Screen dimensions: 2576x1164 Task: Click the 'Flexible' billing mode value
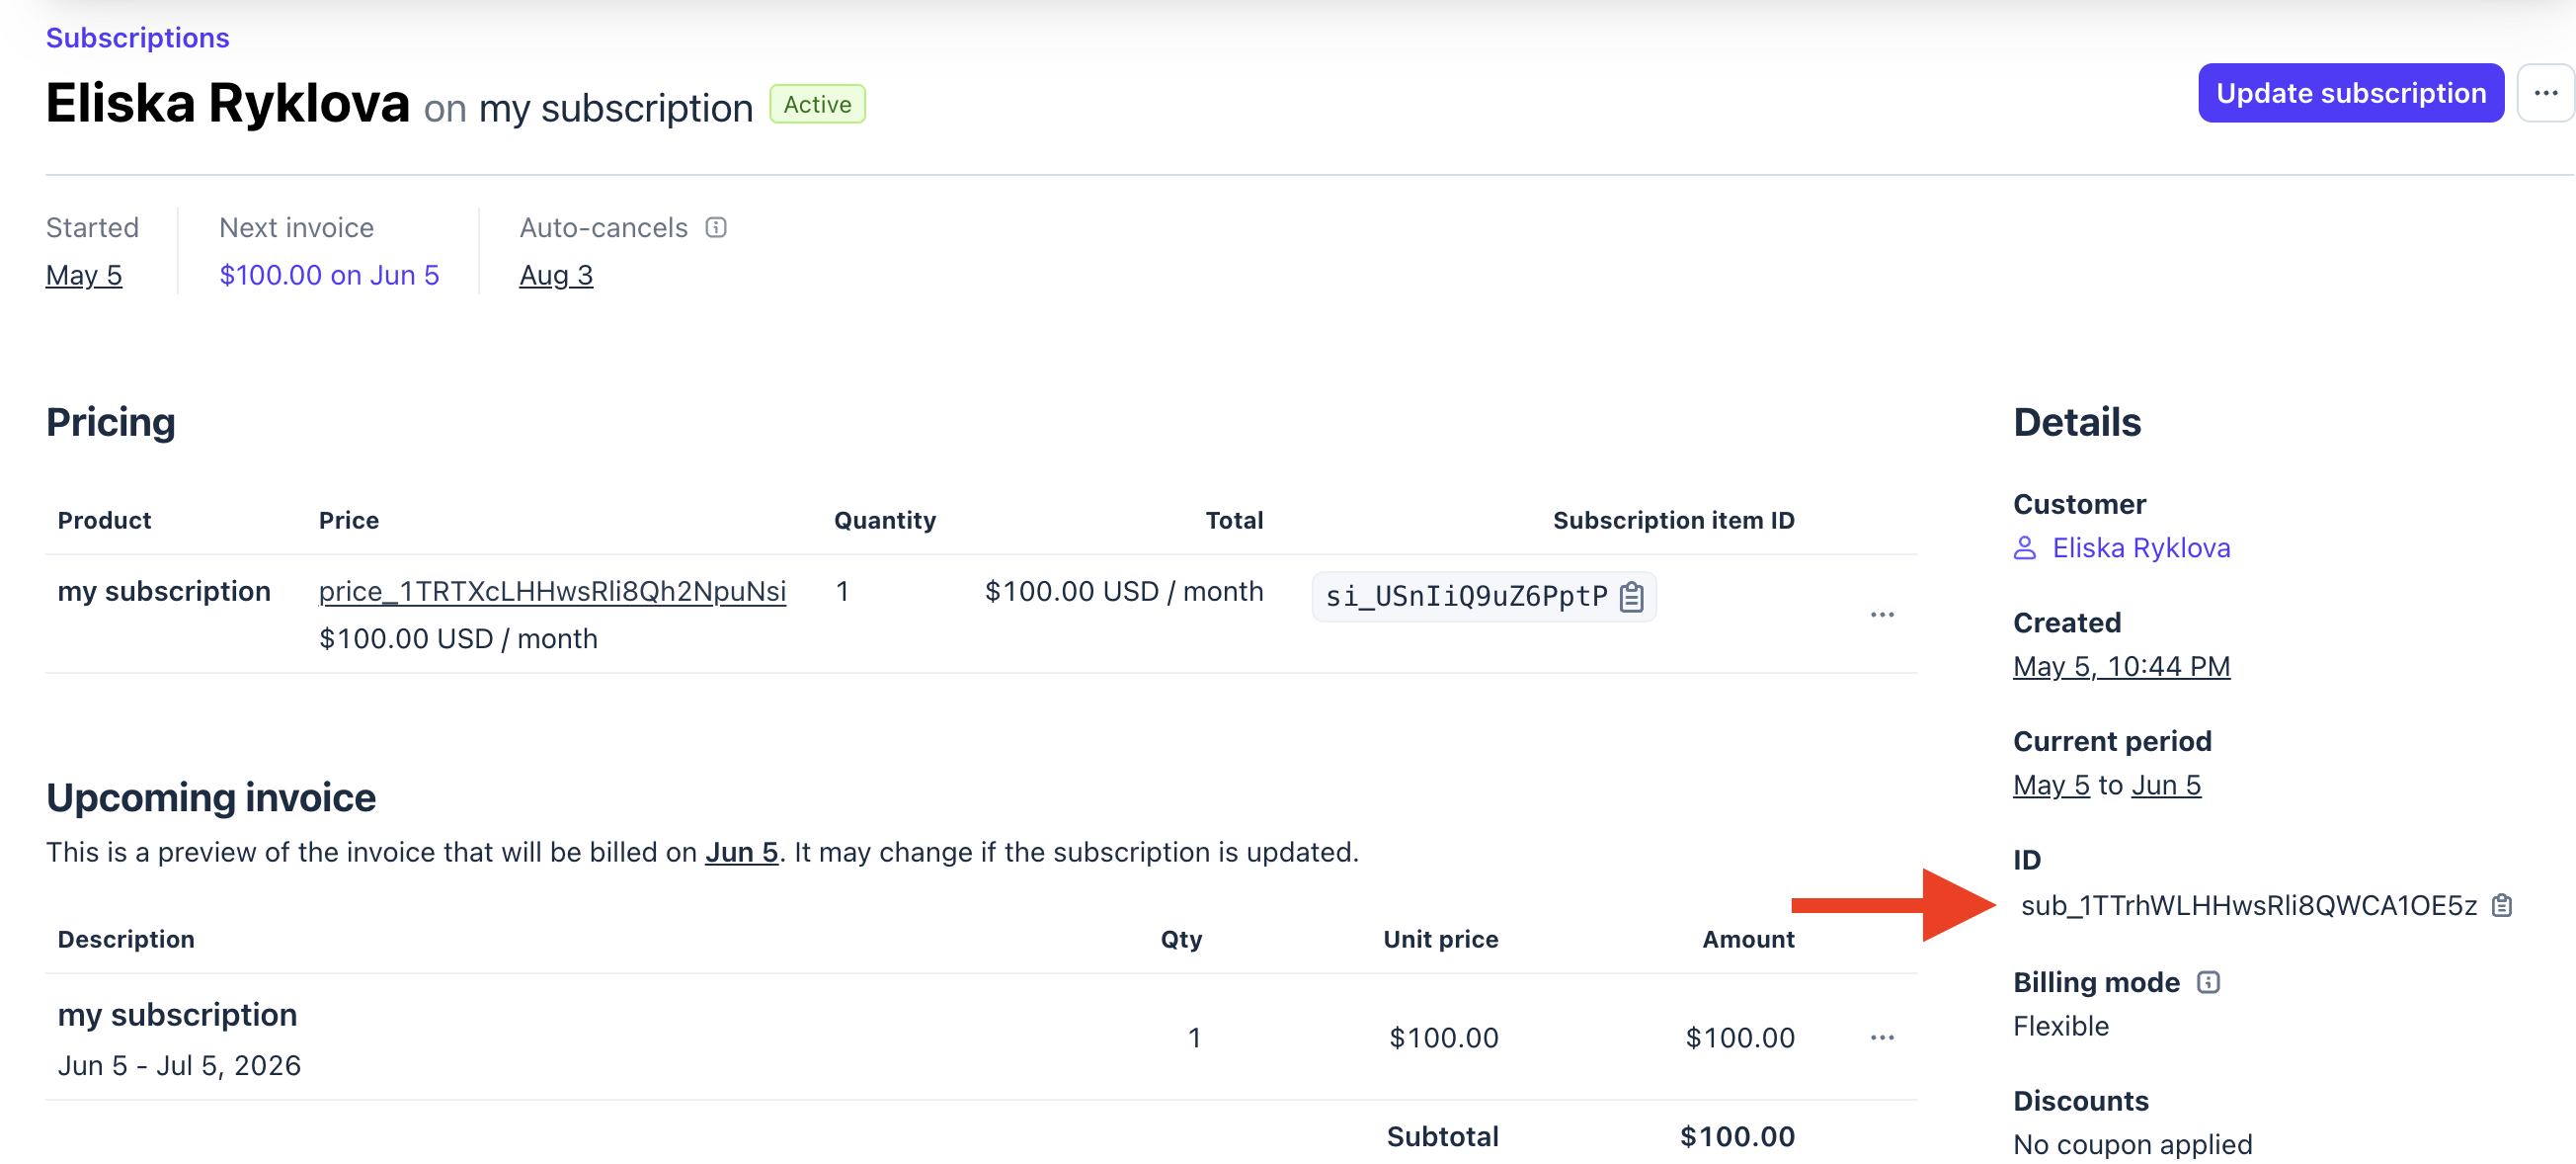[x=2060, y=1026]
